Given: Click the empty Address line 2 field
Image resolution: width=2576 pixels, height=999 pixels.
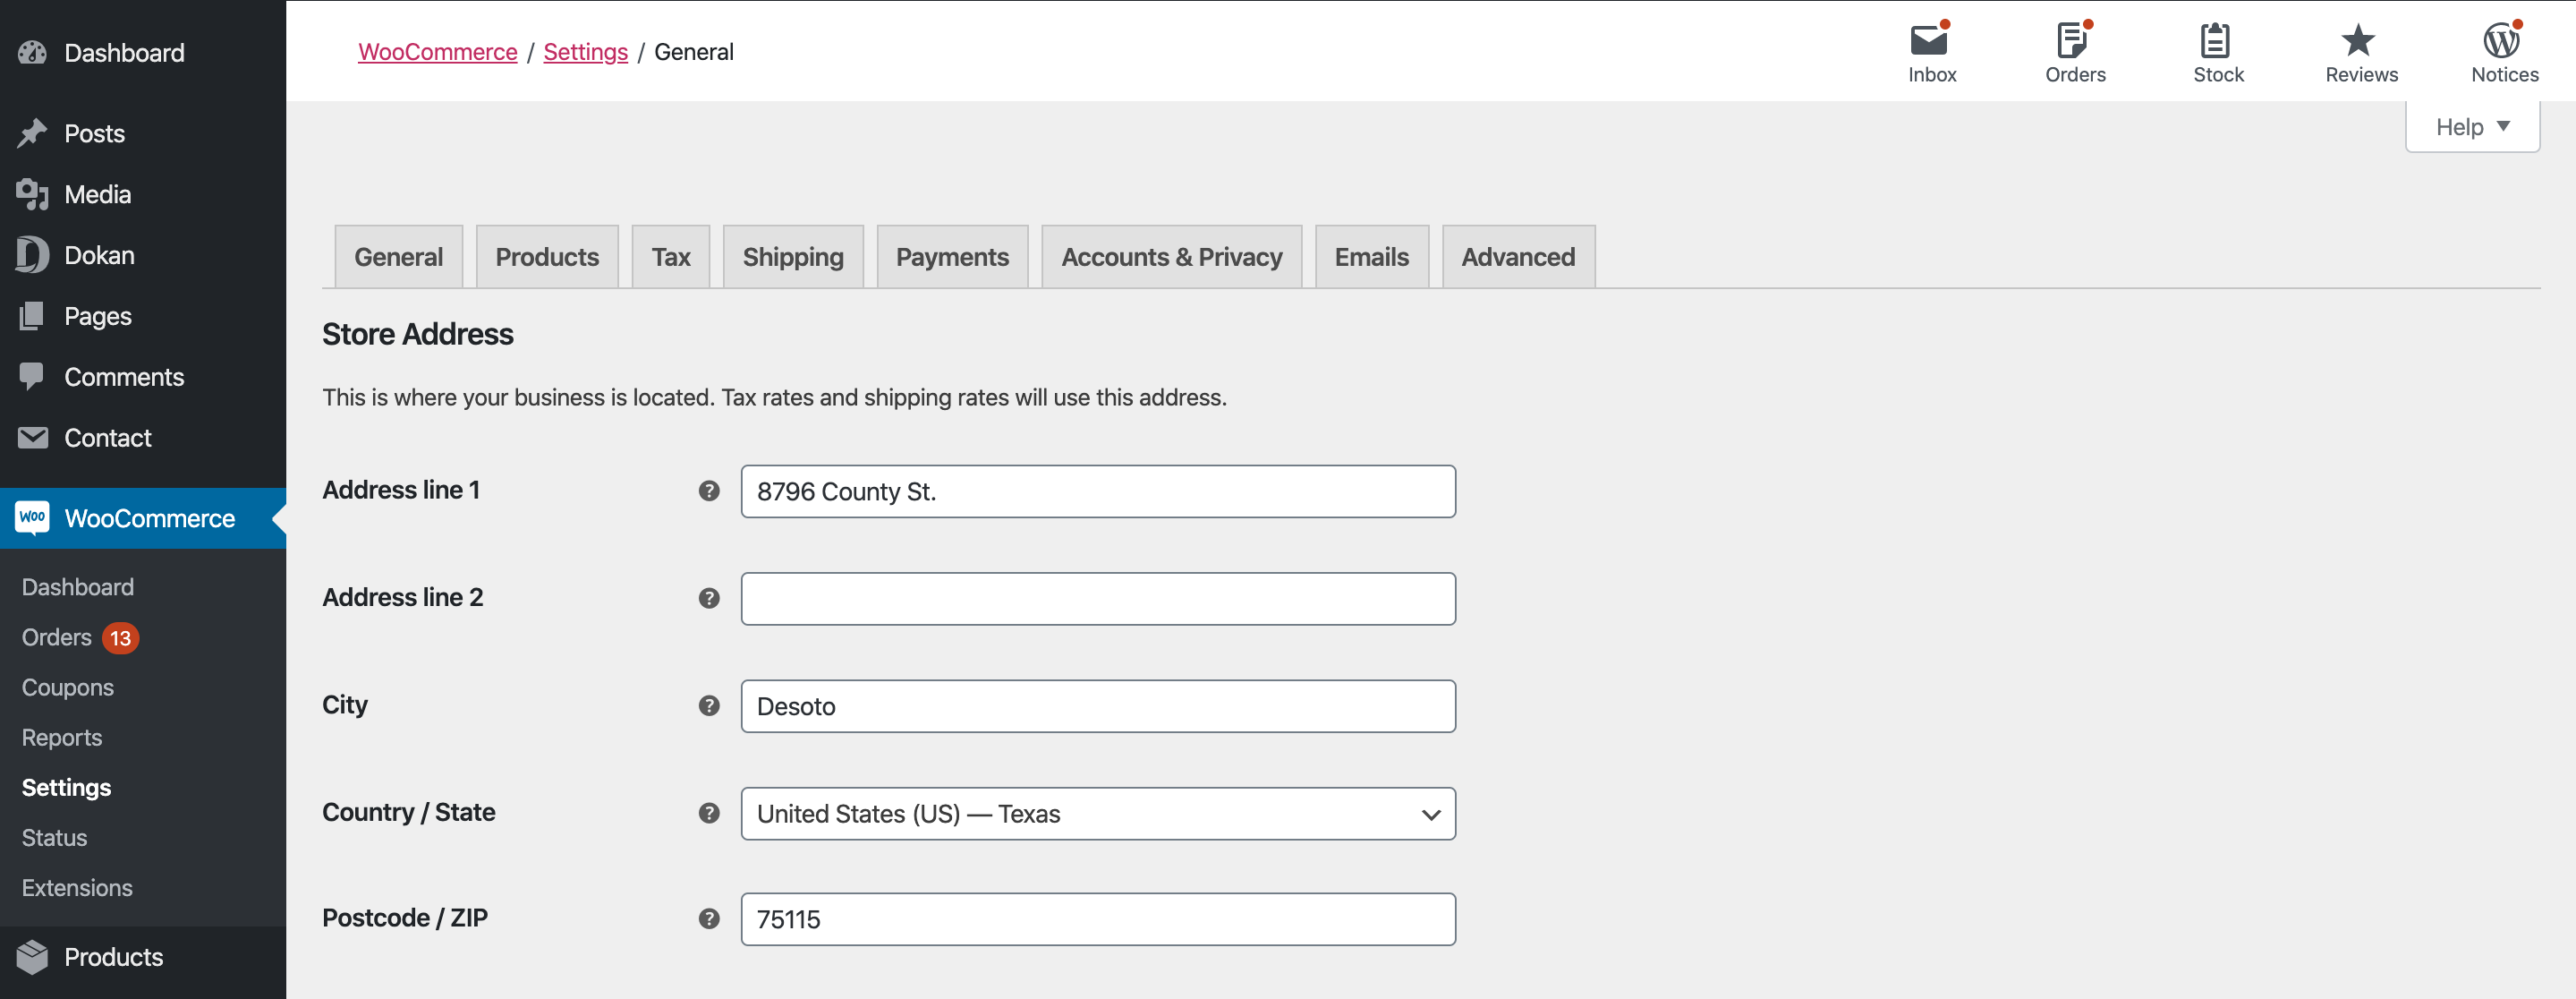Looking at the screenshot, I should (1098, 599).
